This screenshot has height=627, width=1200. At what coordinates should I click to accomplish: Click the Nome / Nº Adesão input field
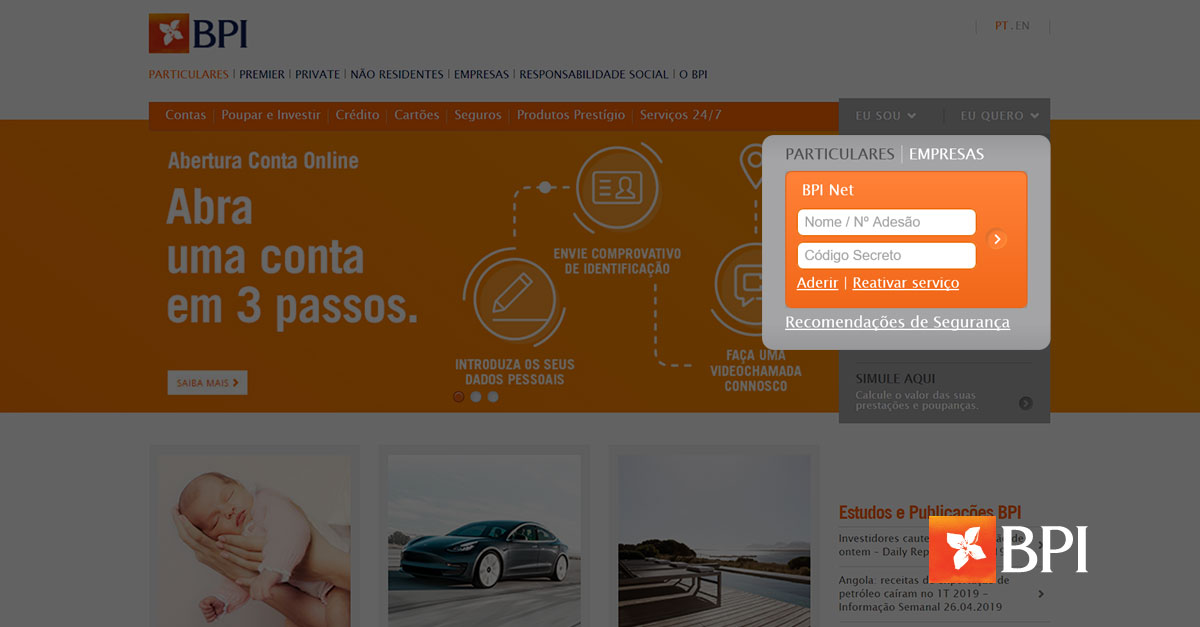(885, 221)
